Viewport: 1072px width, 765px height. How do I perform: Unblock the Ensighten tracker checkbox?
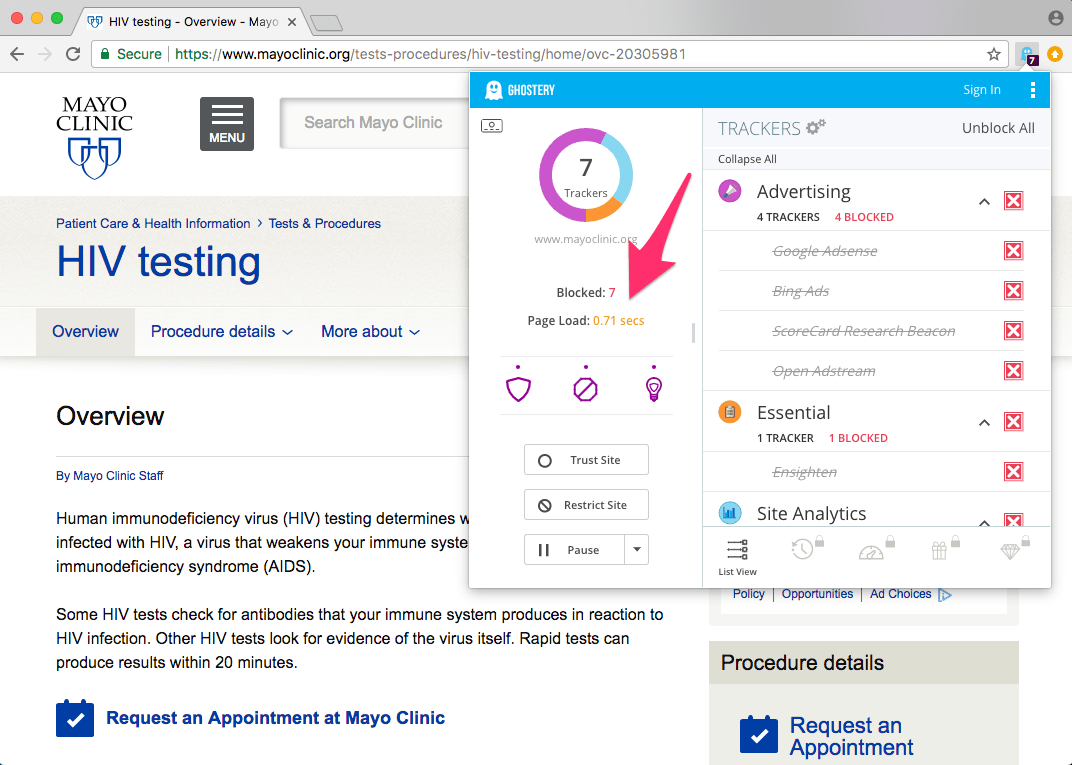pyautogui.click(x=1013, y=472)
